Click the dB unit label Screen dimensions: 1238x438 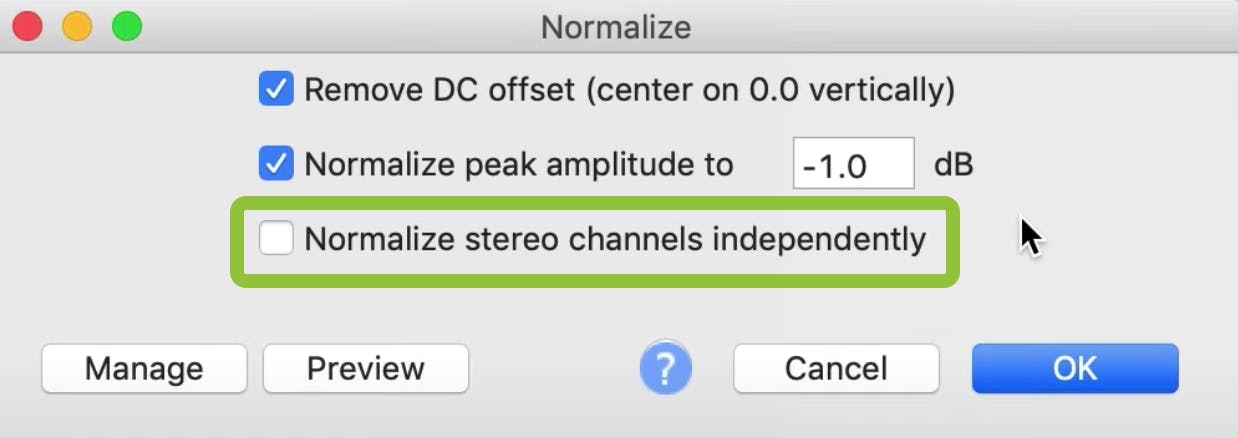coord(953,164)
